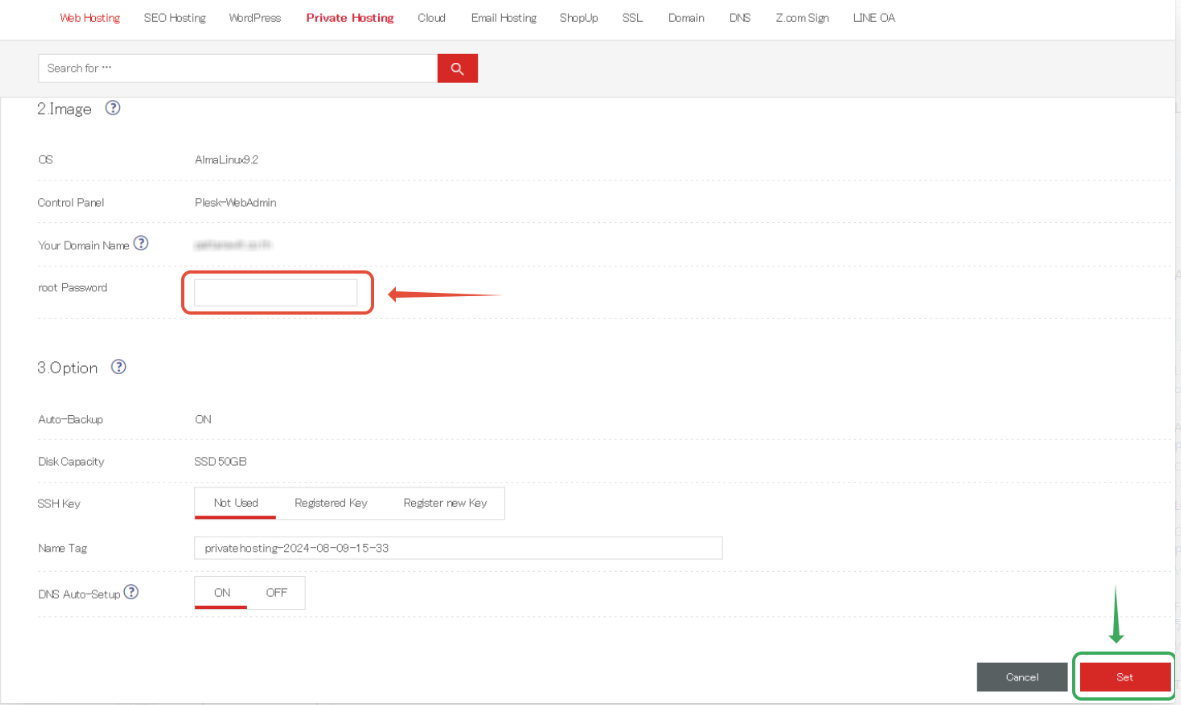
Task: Focus the Name Tag input field
Action: click(458, 548)
